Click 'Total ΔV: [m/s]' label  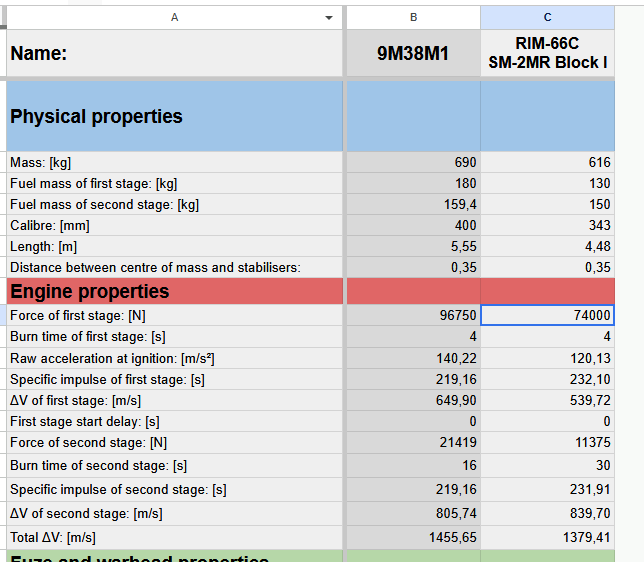53,537
